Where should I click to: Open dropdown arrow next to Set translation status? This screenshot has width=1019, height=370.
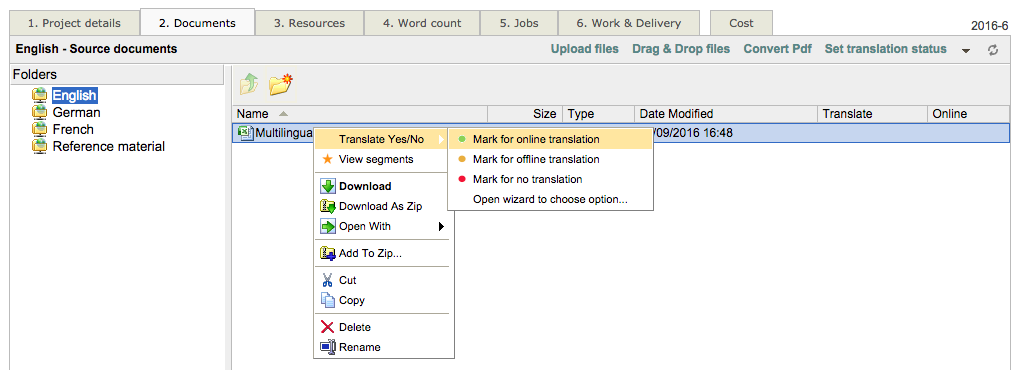pos(966,51)
